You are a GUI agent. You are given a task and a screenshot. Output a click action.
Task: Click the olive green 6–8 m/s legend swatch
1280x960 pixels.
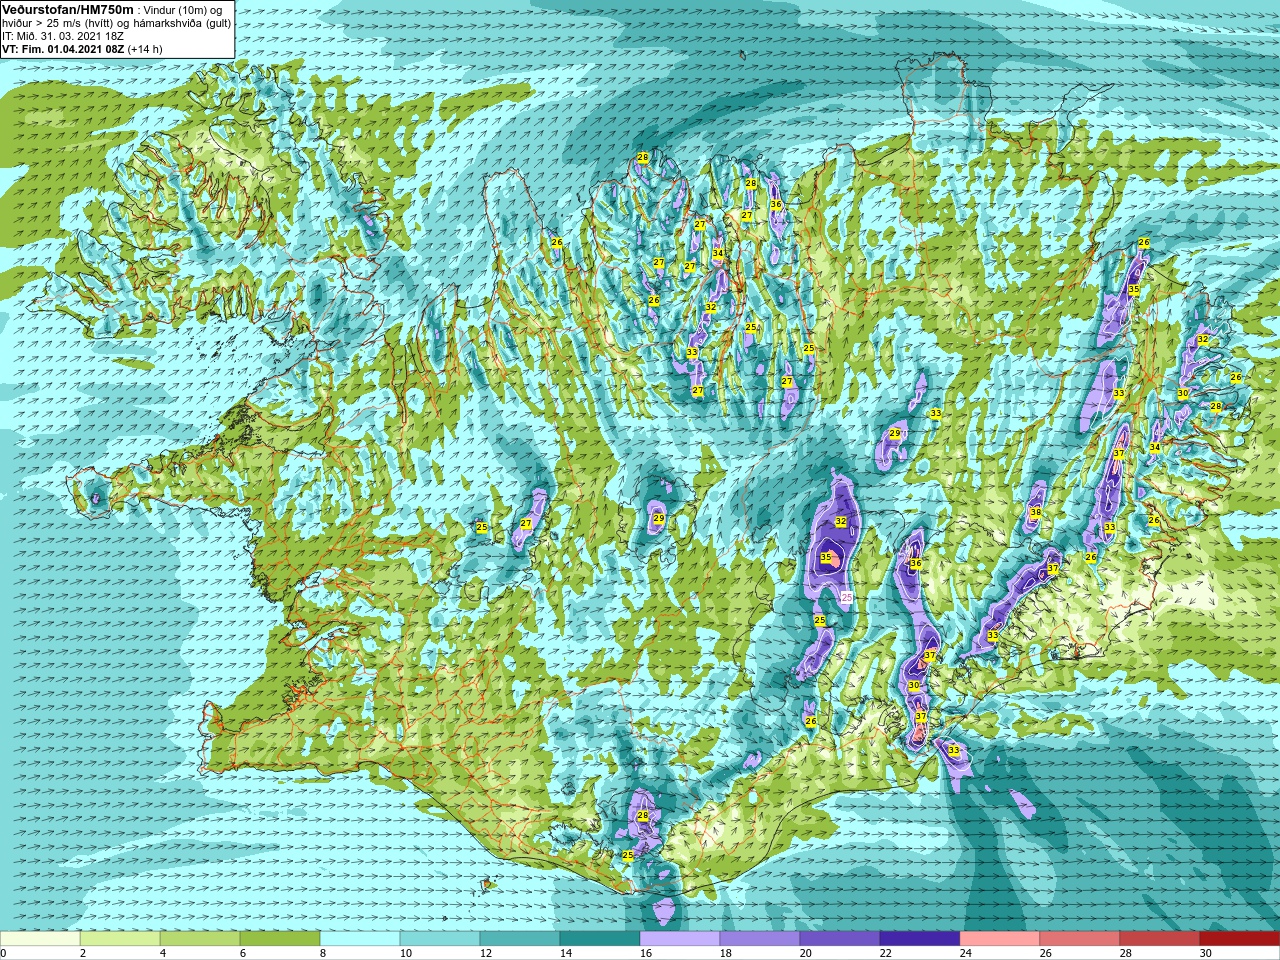(x=280, y=939)
